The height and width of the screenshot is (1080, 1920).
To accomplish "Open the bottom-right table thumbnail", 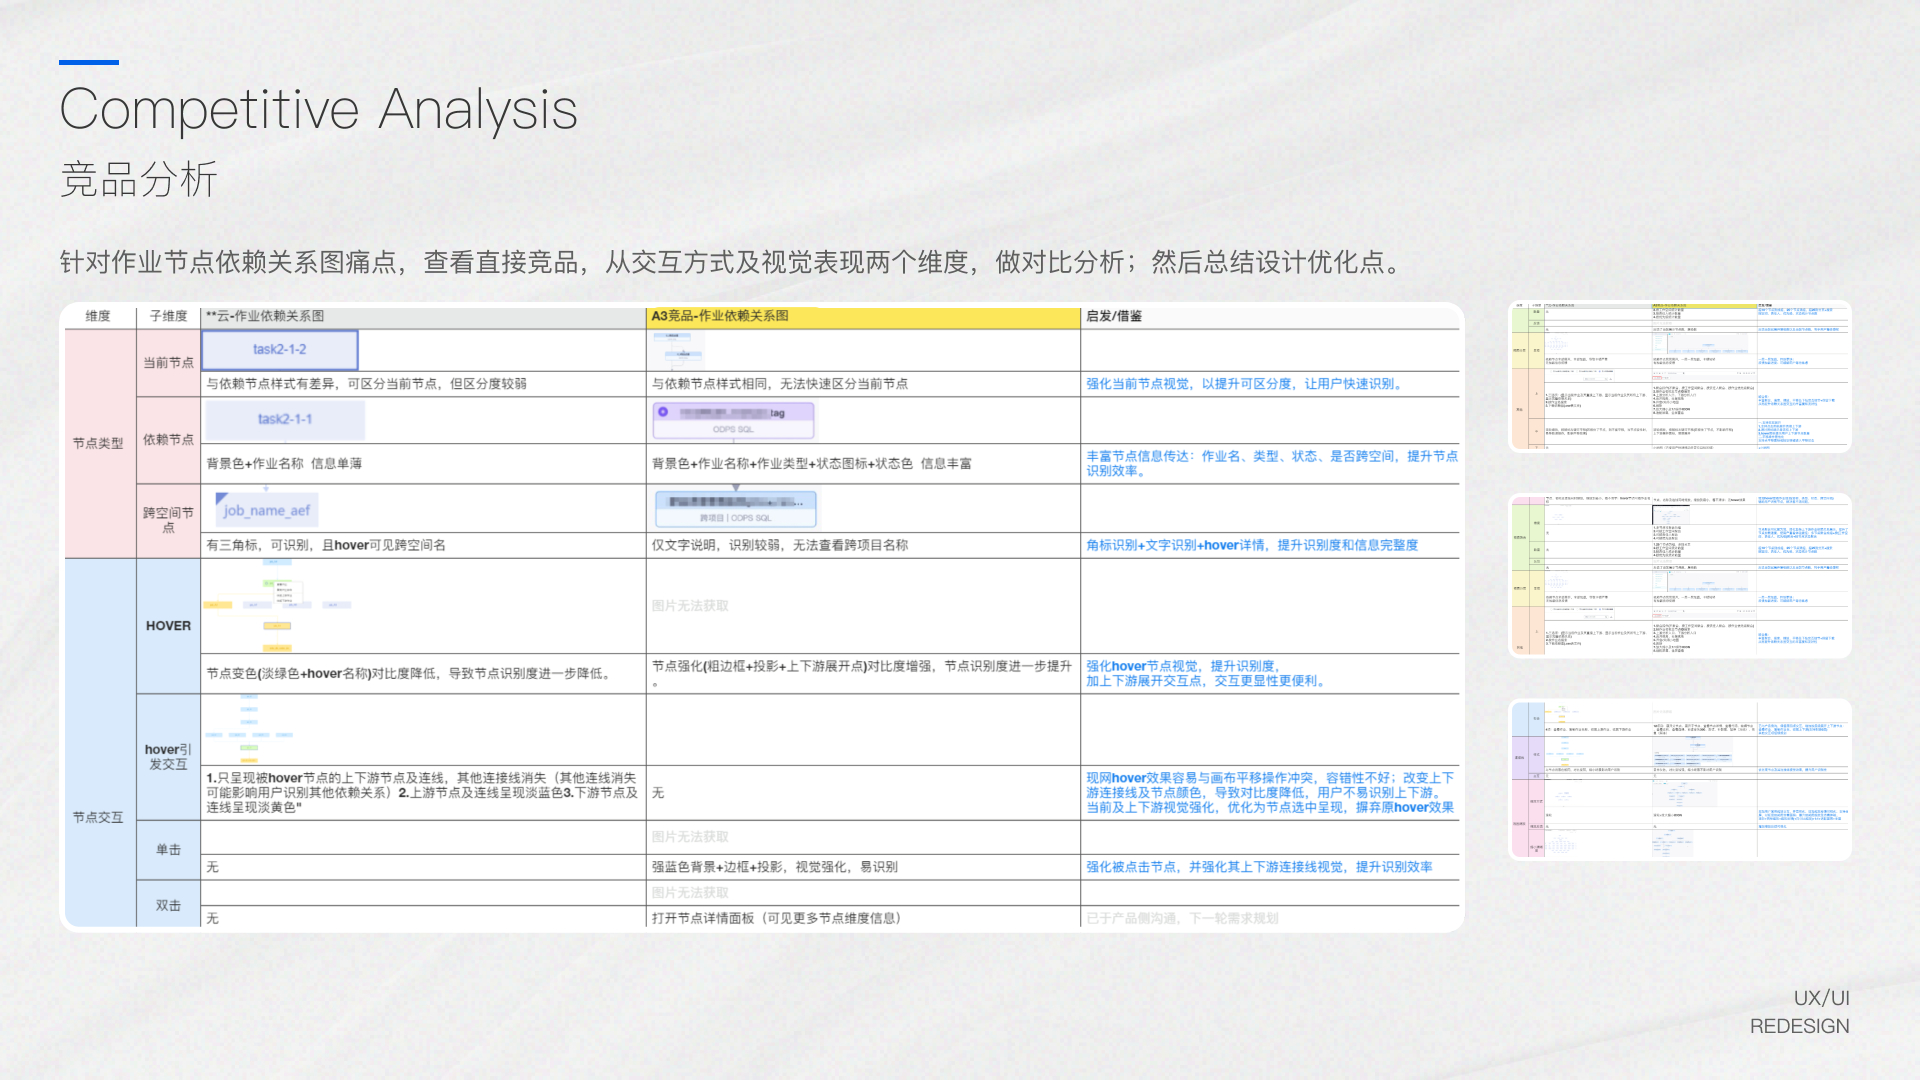I will [x=1679, y=780].
